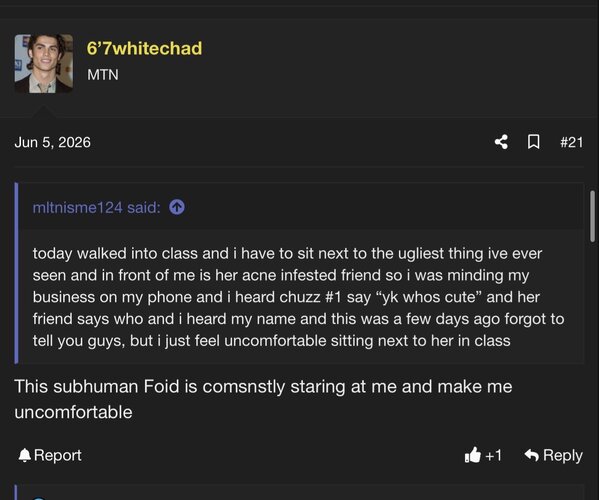Open post permalink #21

coord(571,142)
